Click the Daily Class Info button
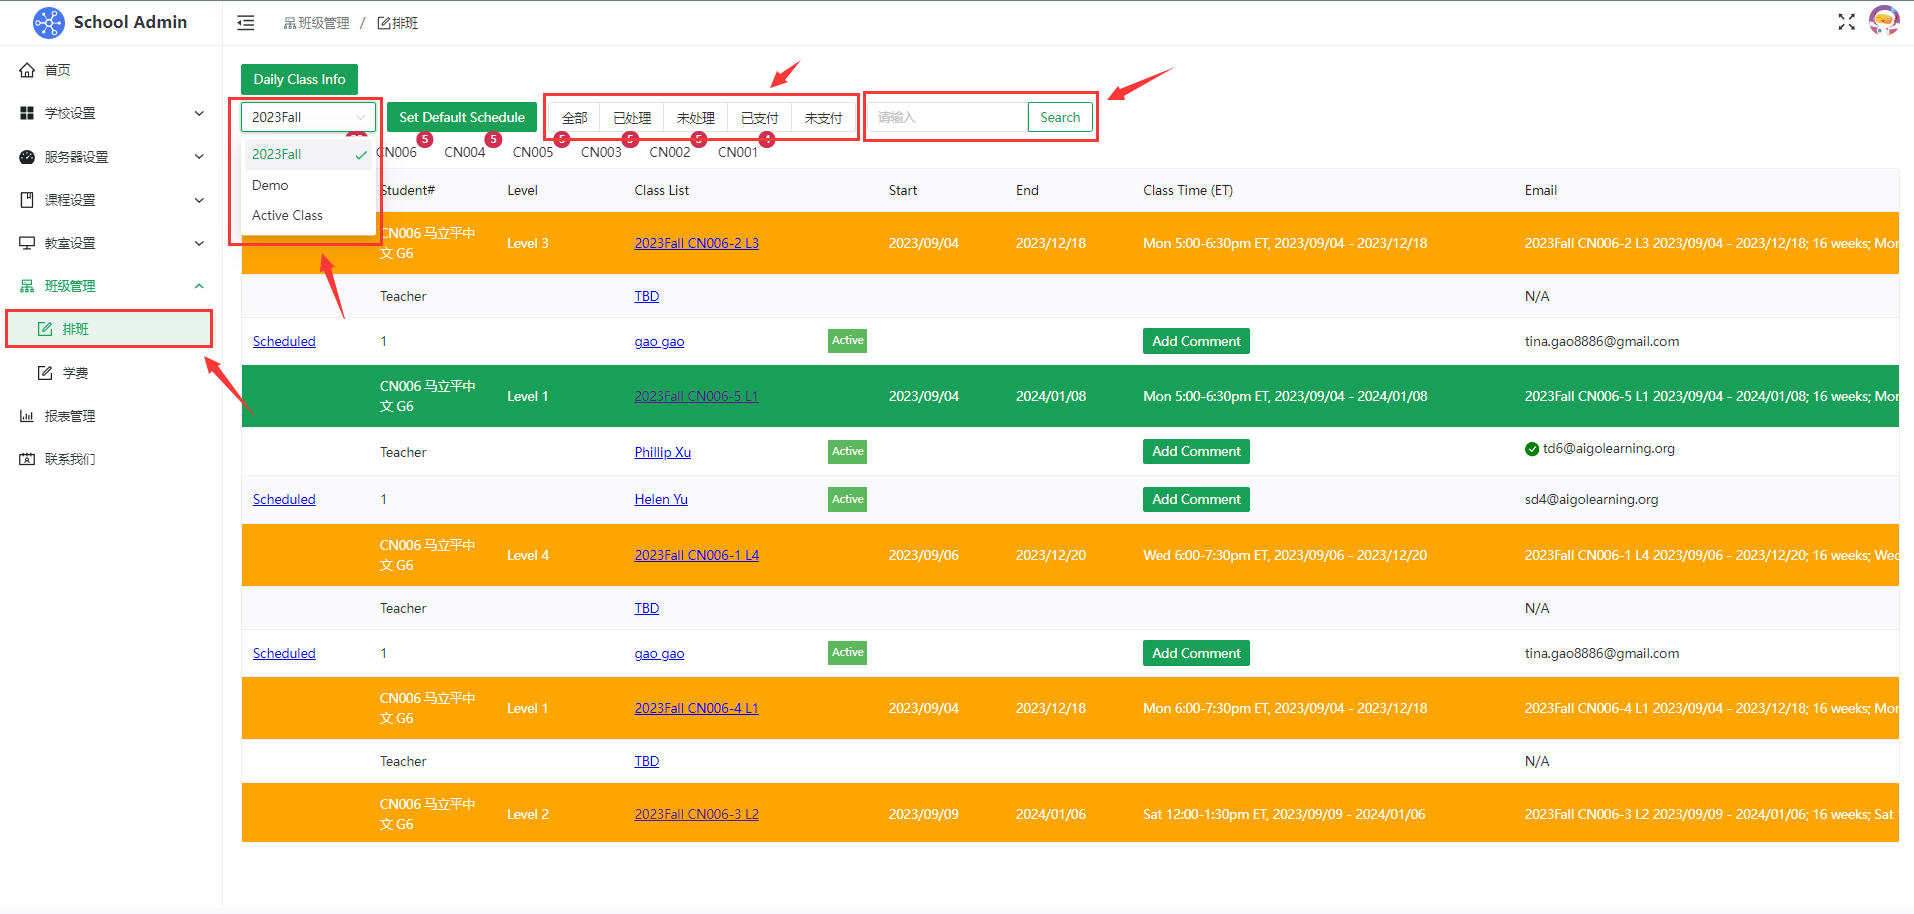Viewport: 1914px width, 914px height. tap(299, 79)
